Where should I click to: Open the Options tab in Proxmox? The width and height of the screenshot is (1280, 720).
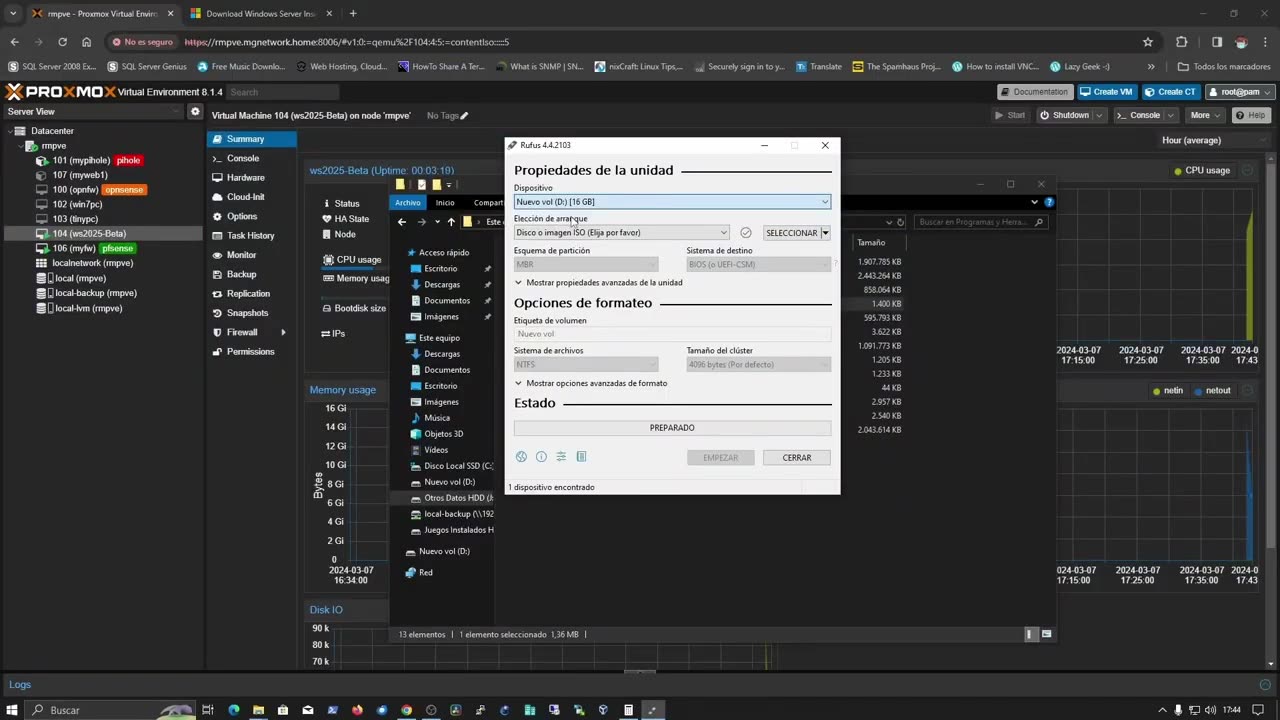point(252,216)
